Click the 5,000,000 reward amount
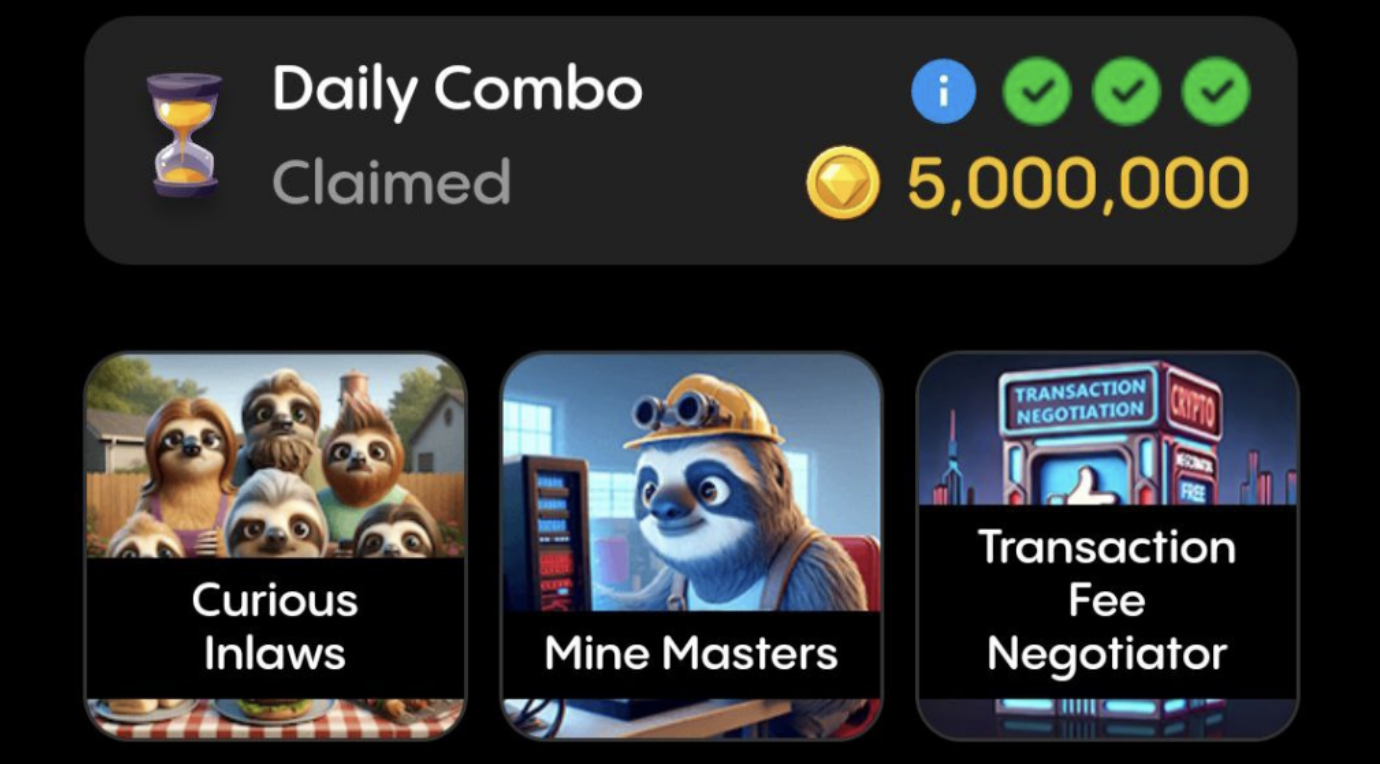Image resolution: width=1380 pixels, height=764 pixels. (1078, 183)
